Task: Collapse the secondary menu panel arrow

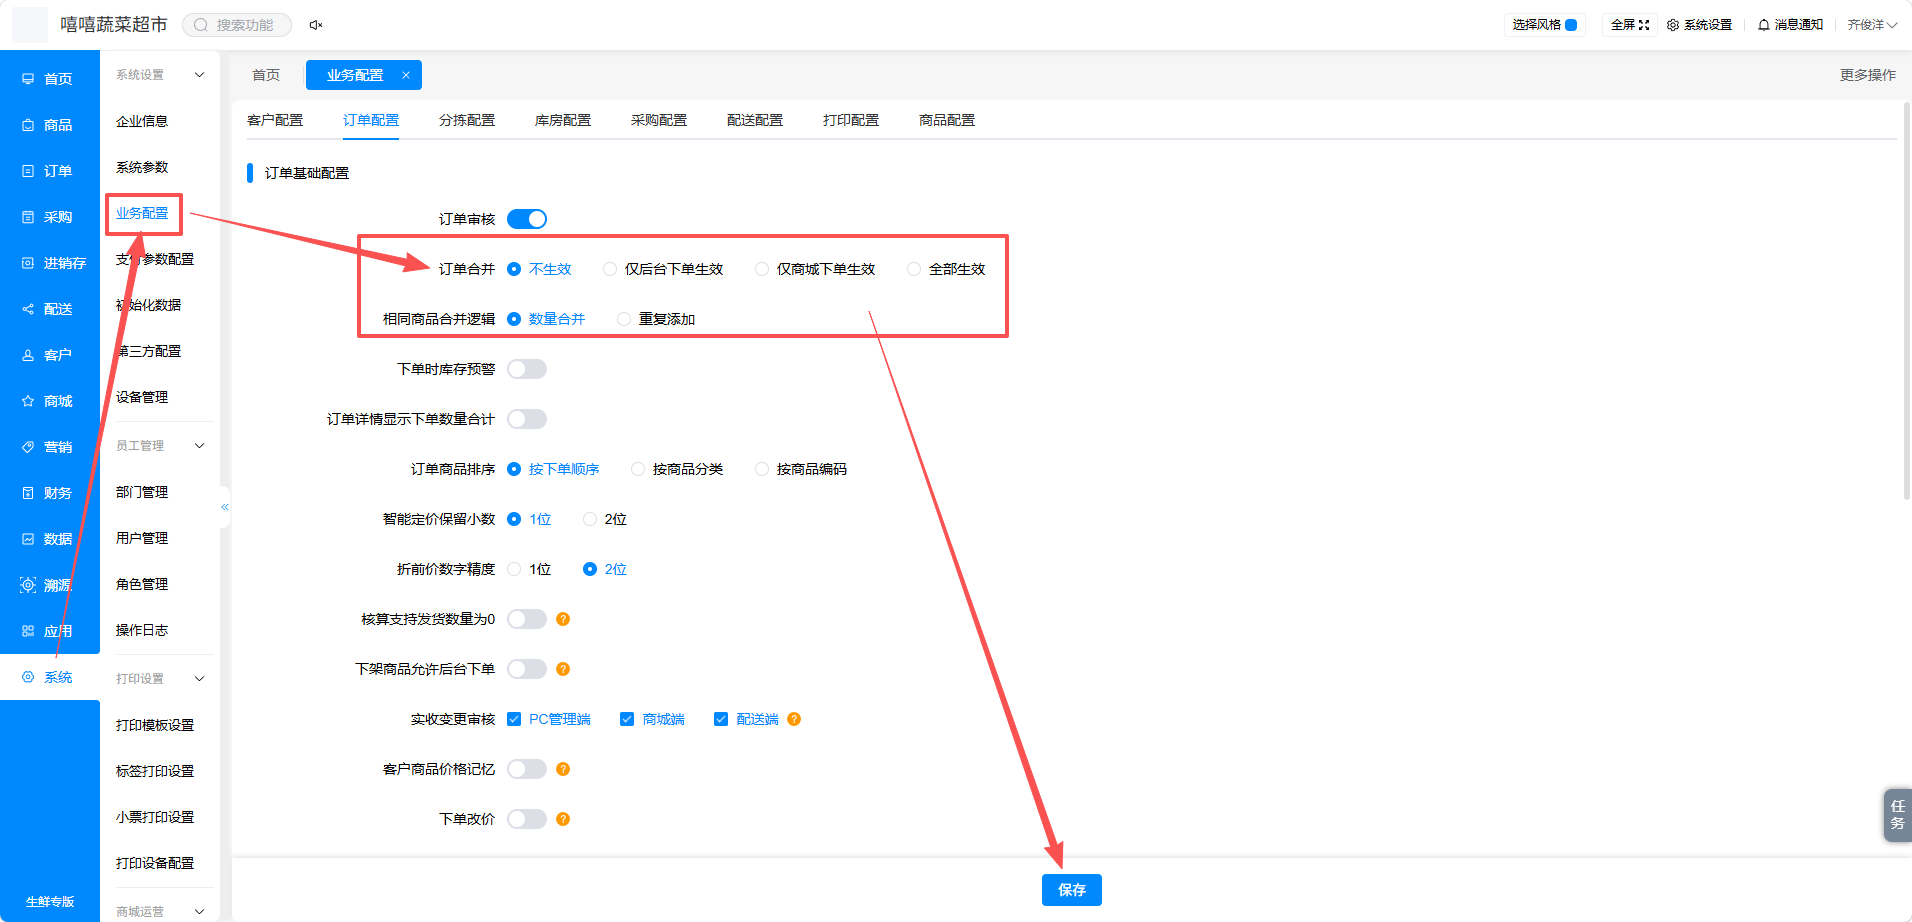Action: pos(225,507)
